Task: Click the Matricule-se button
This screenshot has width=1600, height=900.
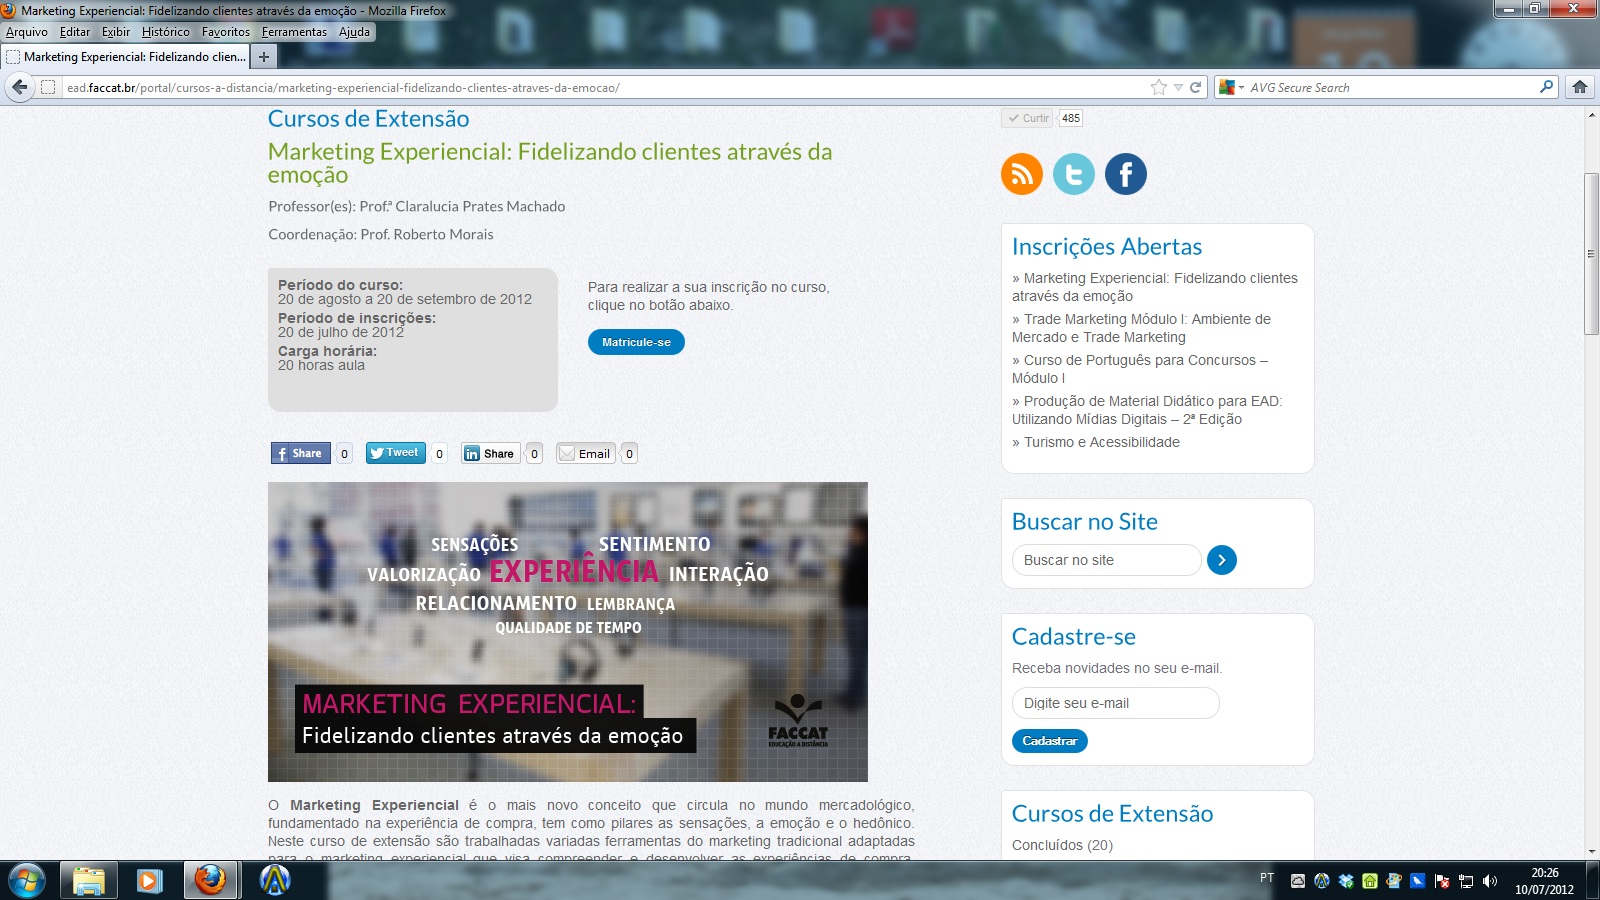Action: point(636,342)
